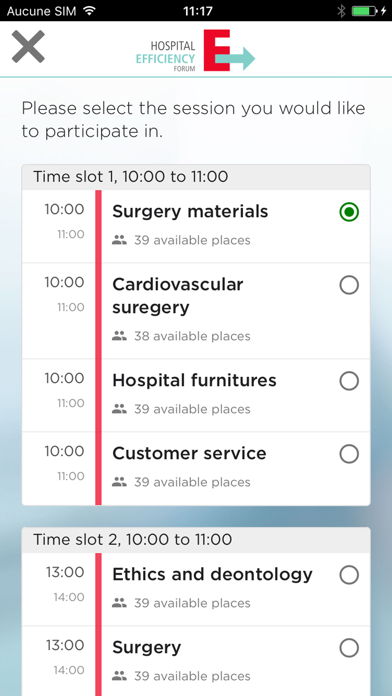This screenshot has width=392, height=696.
Task: Click people icon under Customer service
Action: (x=119, y=482)
